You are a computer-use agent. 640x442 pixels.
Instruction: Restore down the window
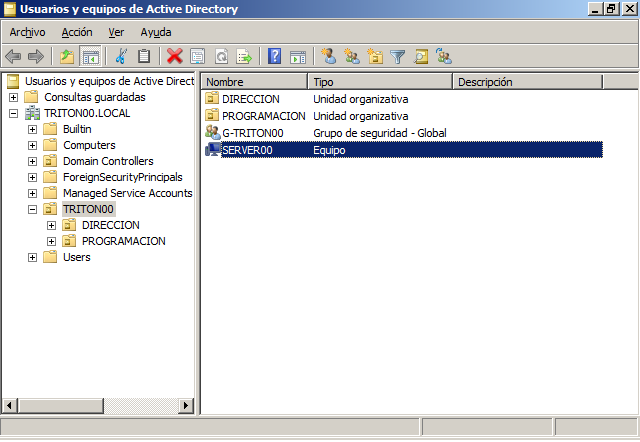click(611, 9)
